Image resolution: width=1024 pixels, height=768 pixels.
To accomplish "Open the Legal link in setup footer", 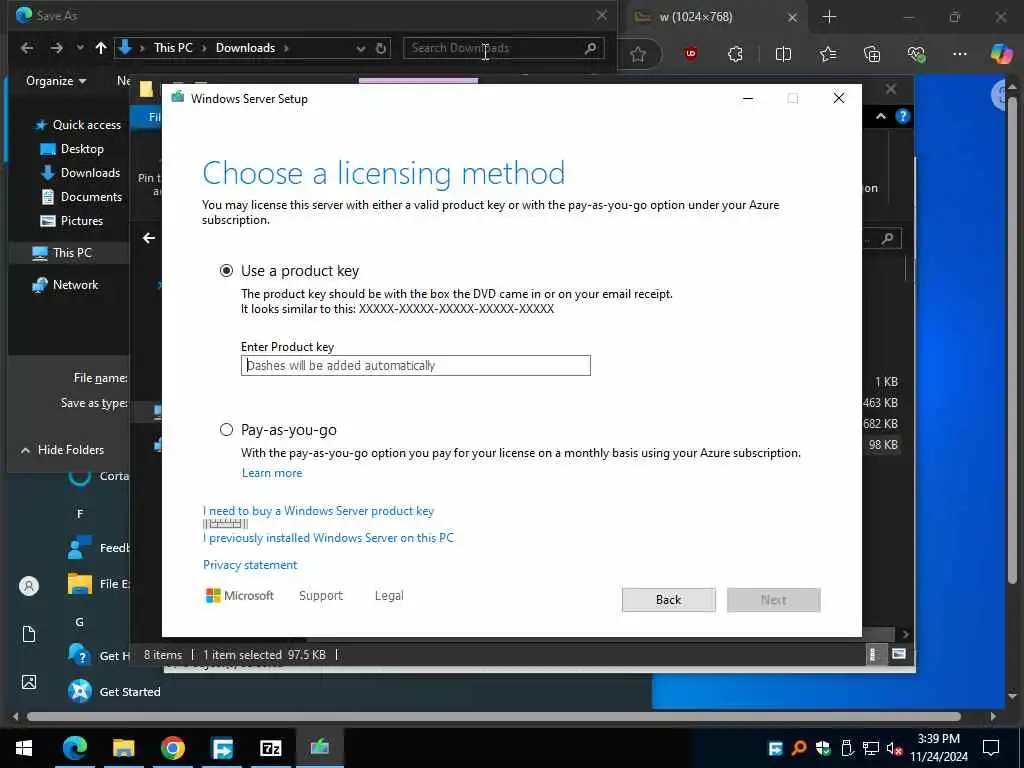I will coord(389,596).
